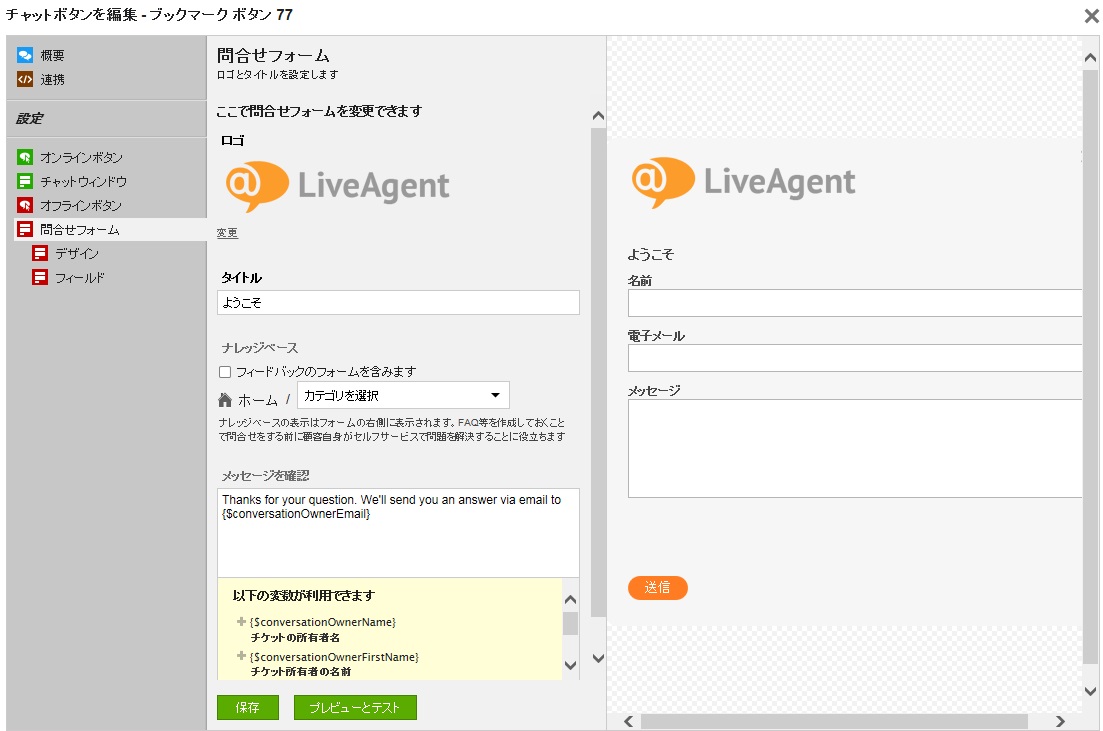This screenshot has height=731, width=1103.
Task: Click the 変更 logo link
Action: 227,233
